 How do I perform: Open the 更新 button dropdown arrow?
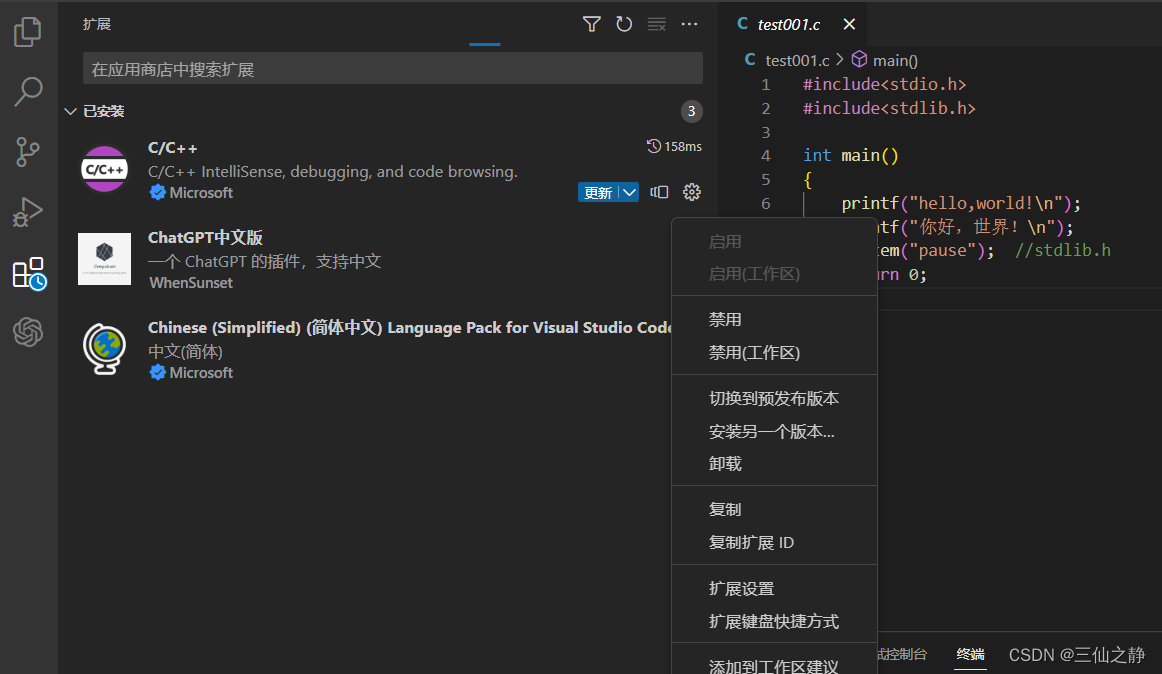629,192
